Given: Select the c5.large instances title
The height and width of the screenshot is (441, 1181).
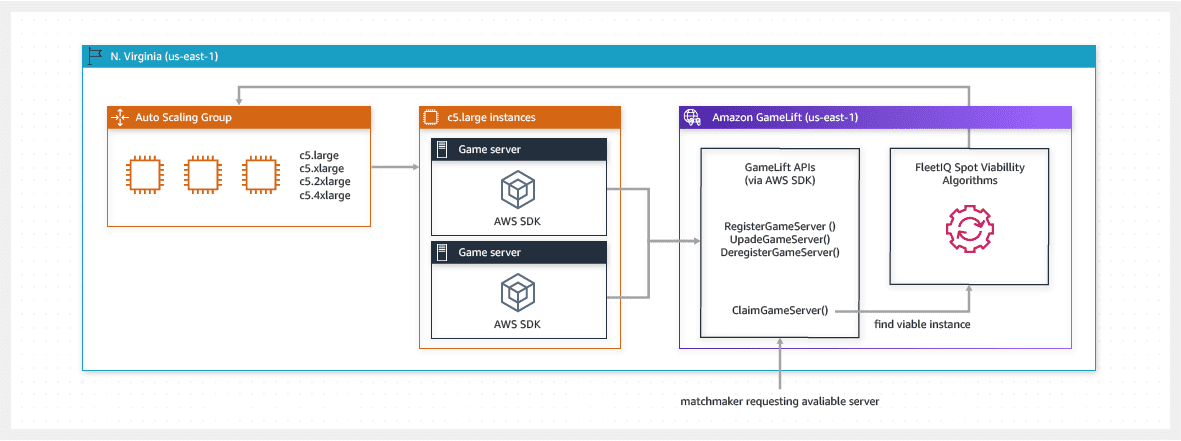Looking at the screenshot, I should (x=490, y=117).
